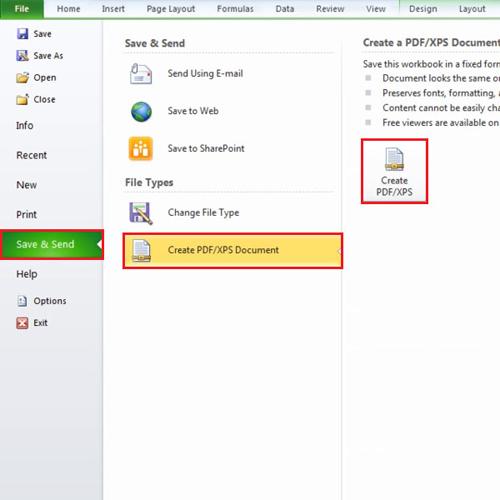Viewport: 500px width, 500px height.
Task: Open the Help section
Action: (27, 274)
